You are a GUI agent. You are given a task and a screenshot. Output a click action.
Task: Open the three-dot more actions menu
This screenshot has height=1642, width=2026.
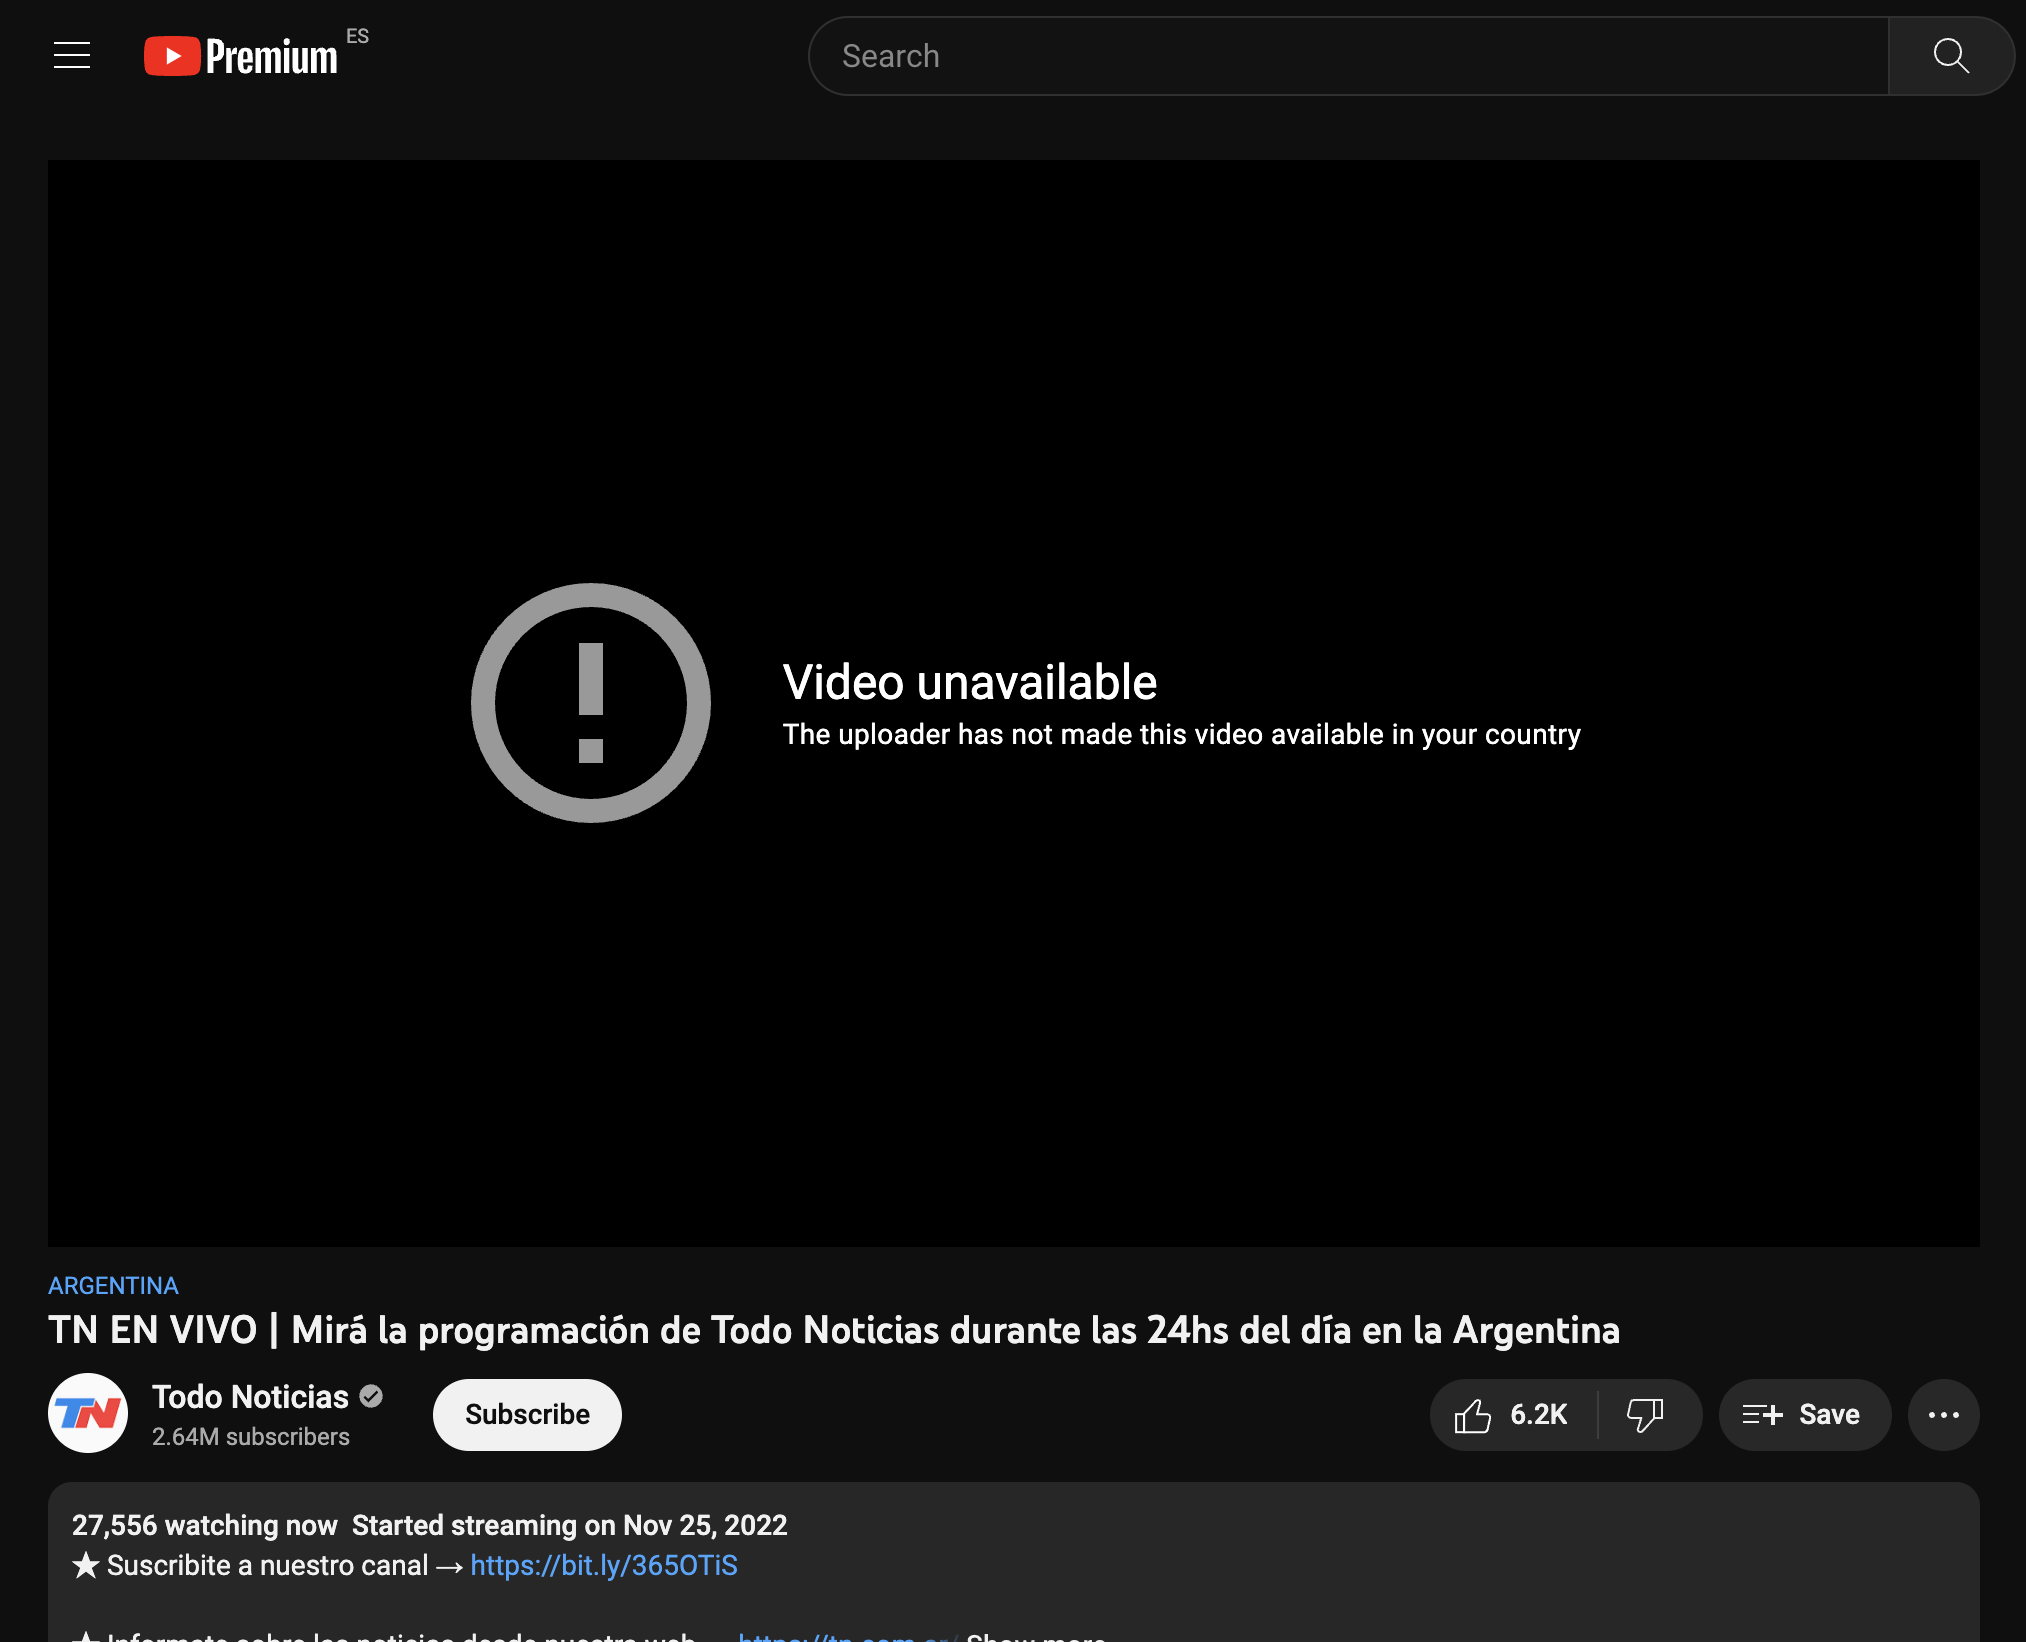[1943, 1415]
